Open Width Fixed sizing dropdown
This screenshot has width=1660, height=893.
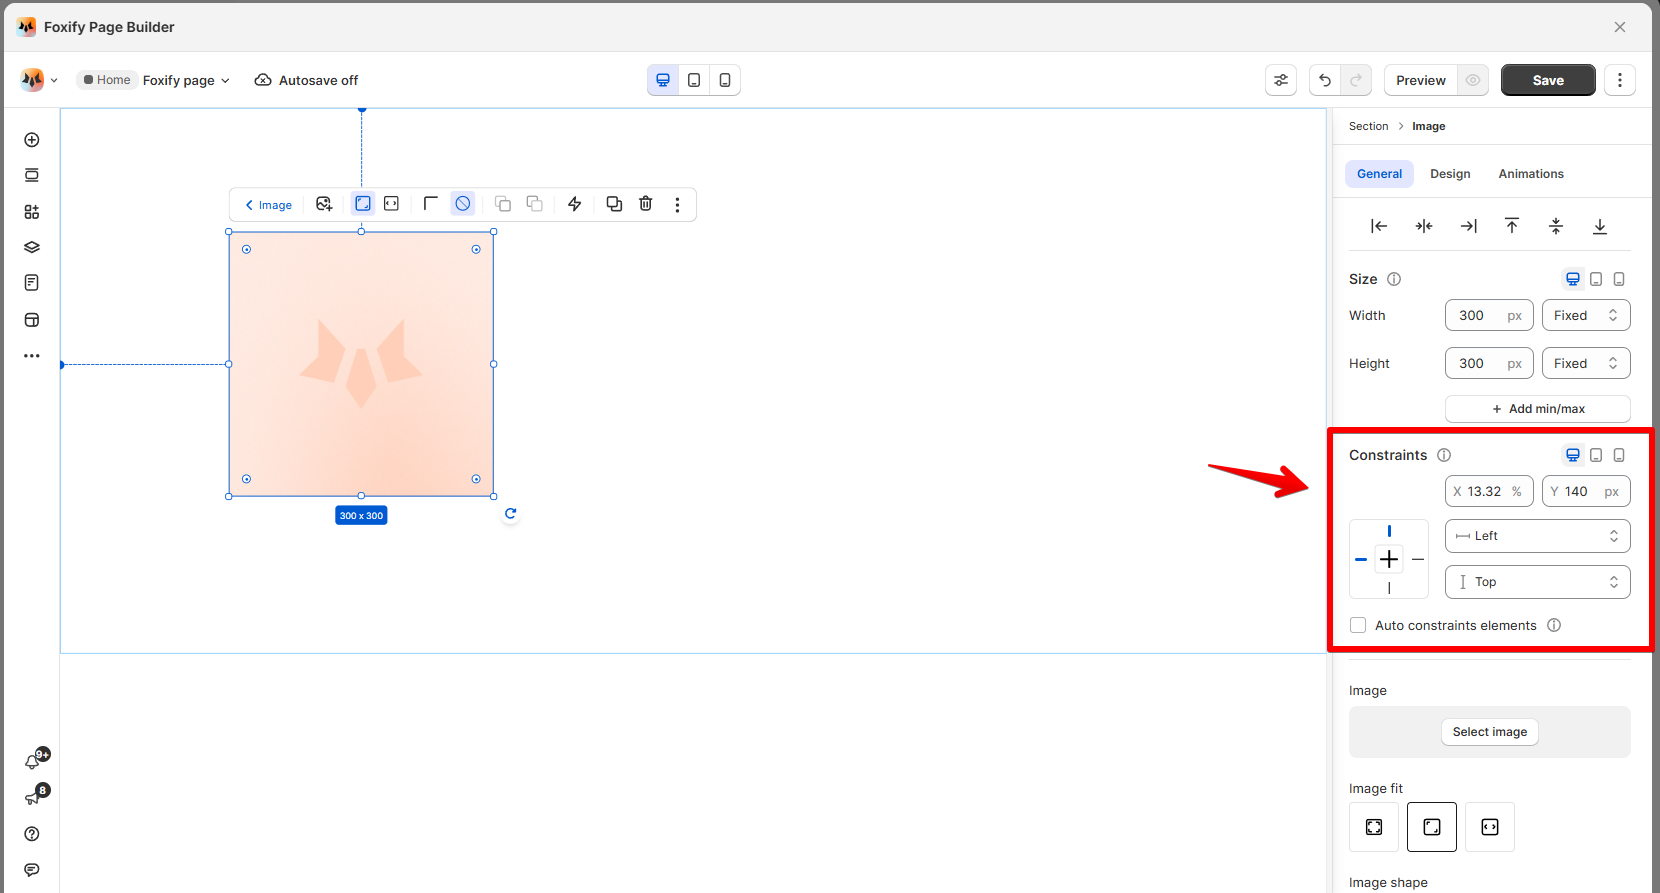1586,315
